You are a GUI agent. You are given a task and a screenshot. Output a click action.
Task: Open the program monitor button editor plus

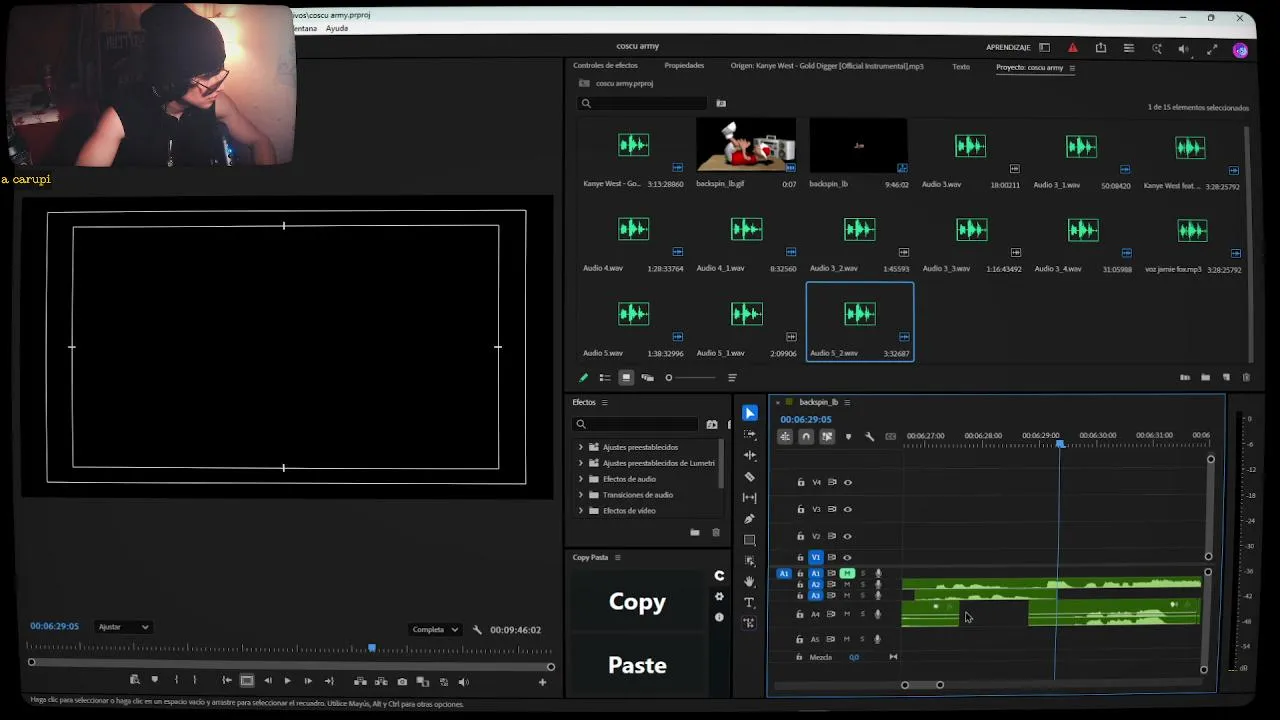coord(542,682)
